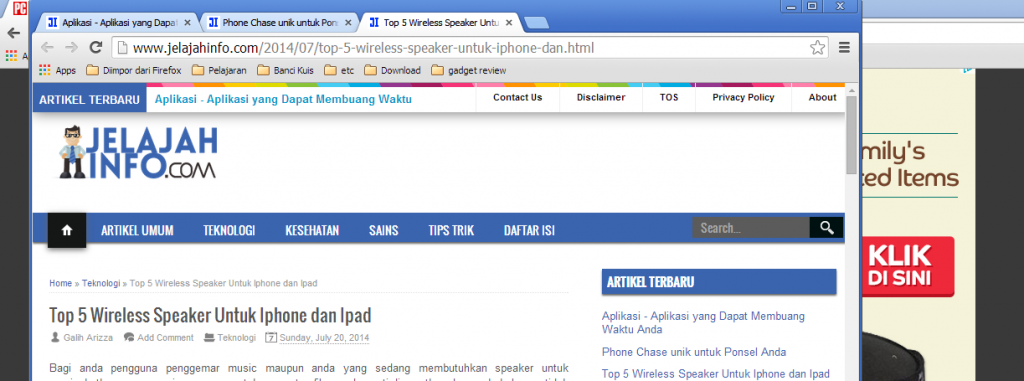Reload the page with the refresh icon
The height and width of the screenshot is (381, 1024).
pos(96,47)
